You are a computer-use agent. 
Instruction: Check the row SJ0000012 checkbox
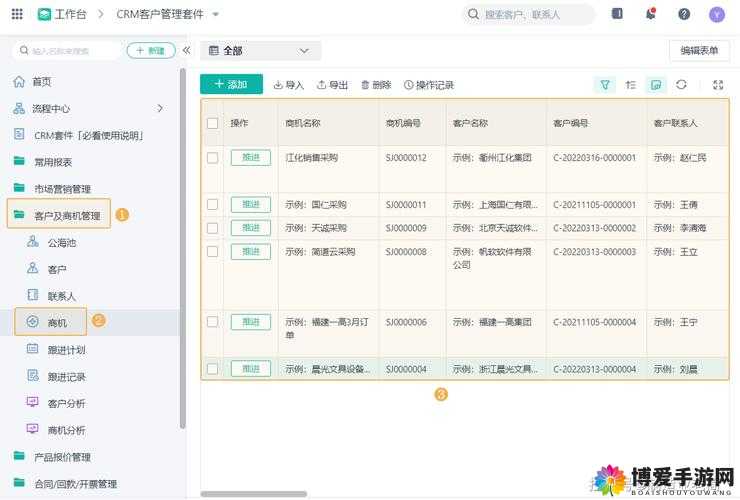click(212, 157)
